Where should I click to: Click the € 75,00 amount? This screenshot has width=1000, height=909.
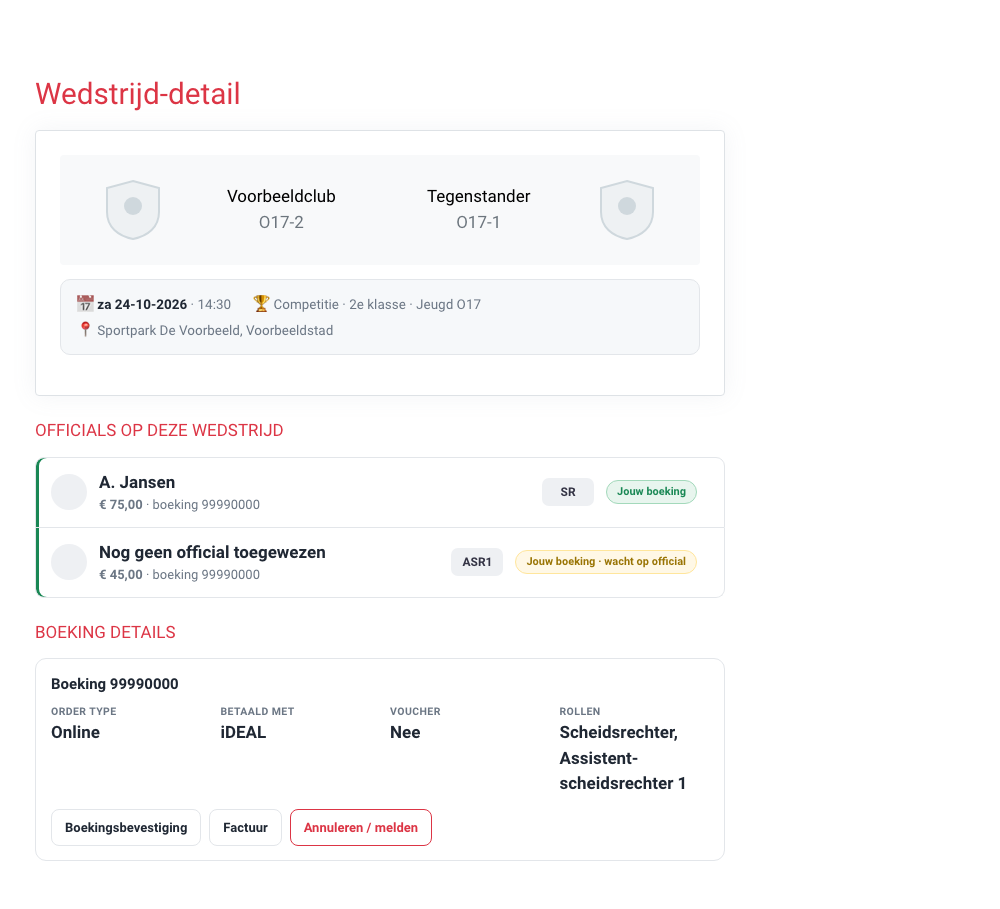point(121,505)
